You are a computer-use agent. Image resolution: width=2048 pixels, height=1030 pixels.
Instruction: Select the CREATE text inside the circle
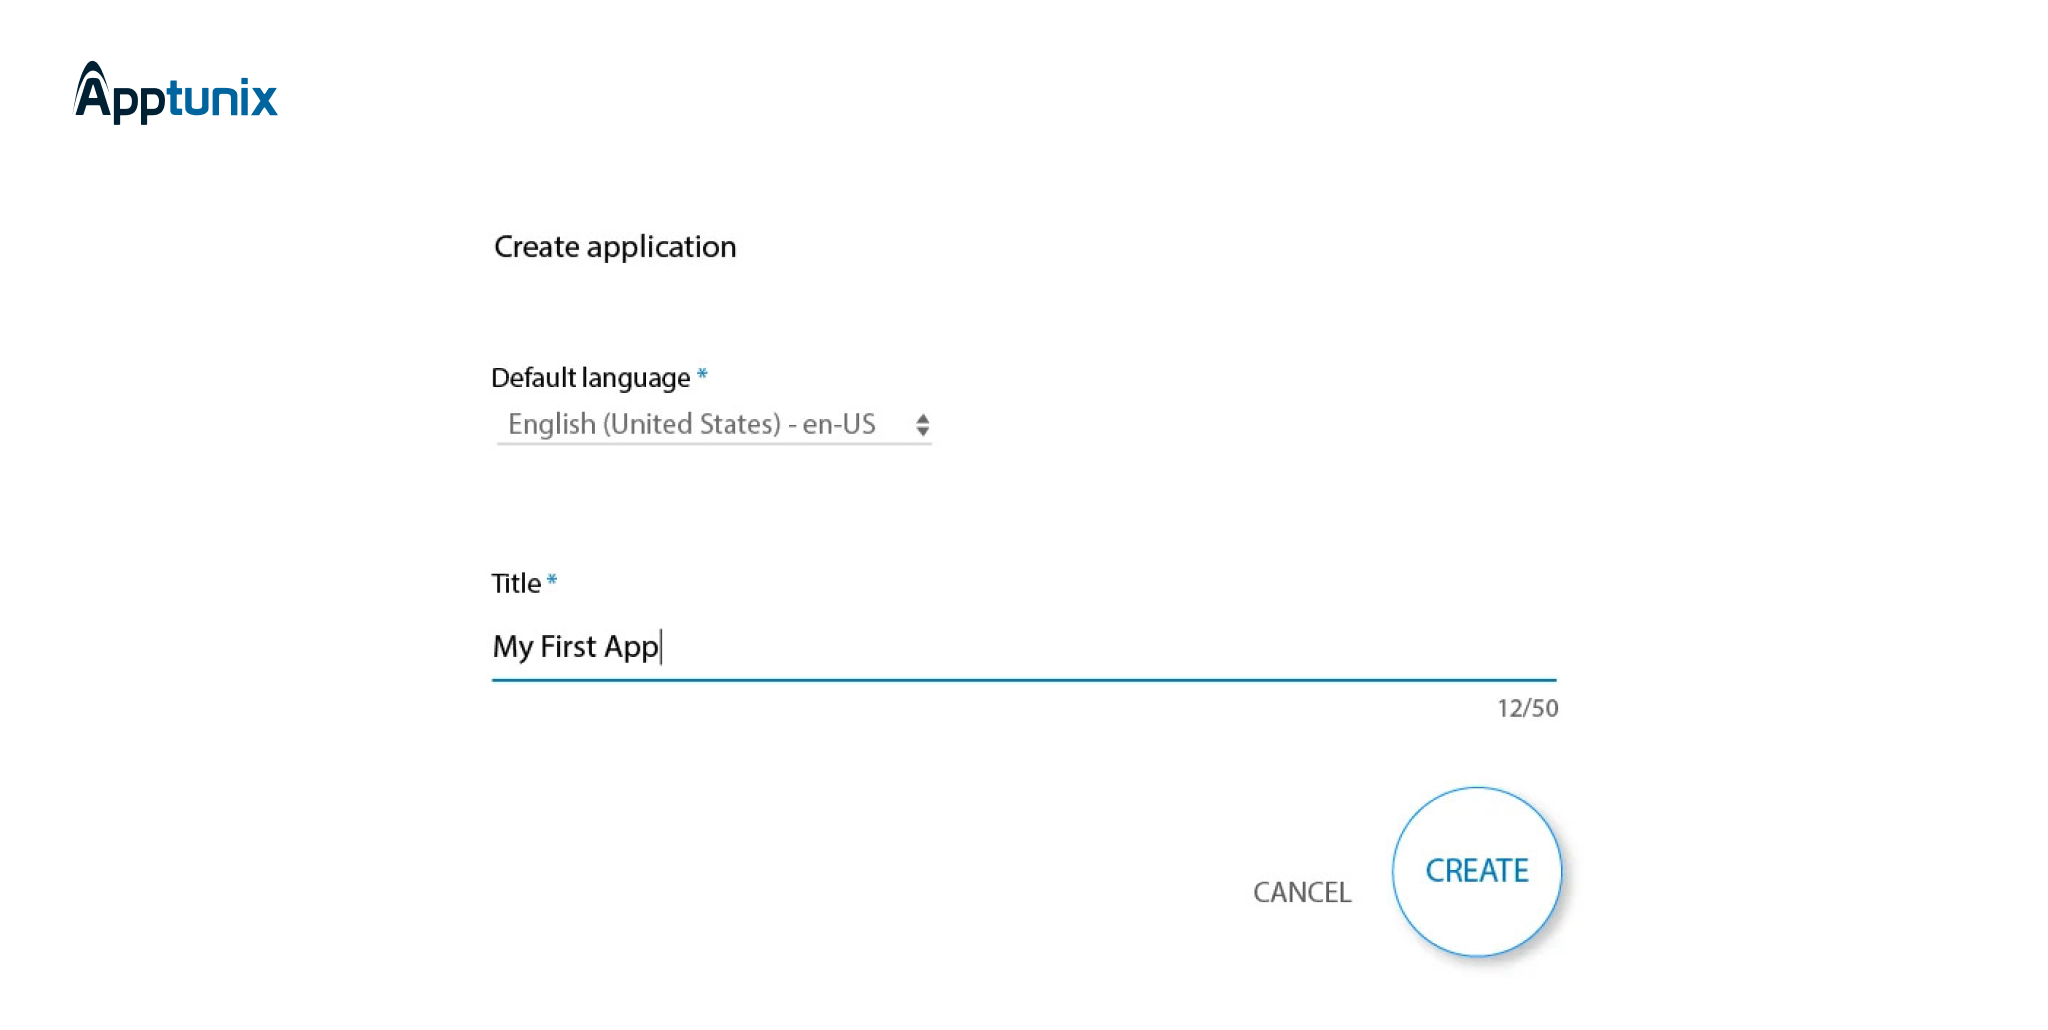point(1477,871)
